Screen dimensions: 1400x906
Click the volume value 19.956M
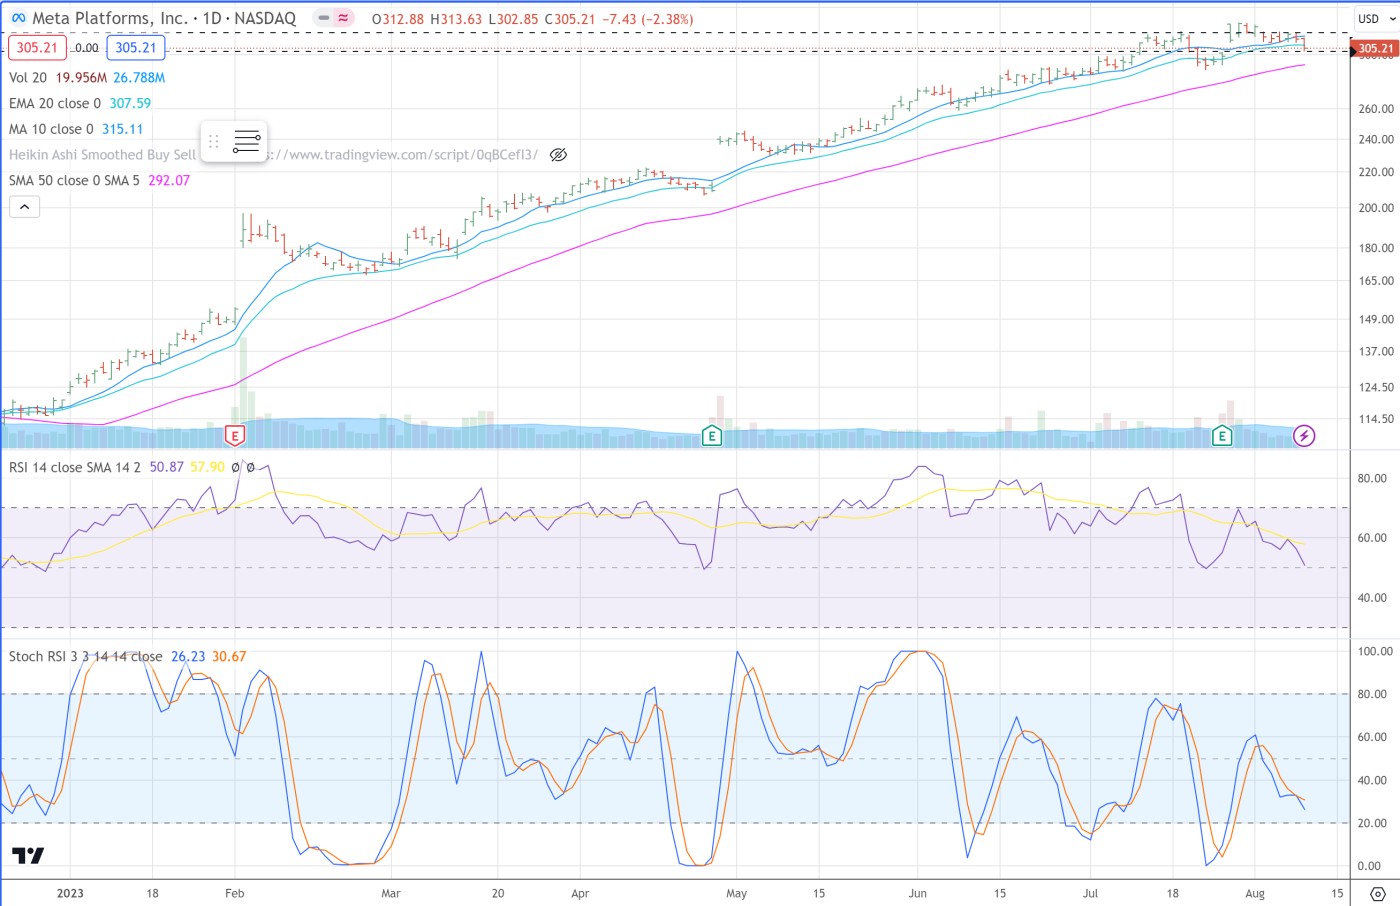(81, 77)
